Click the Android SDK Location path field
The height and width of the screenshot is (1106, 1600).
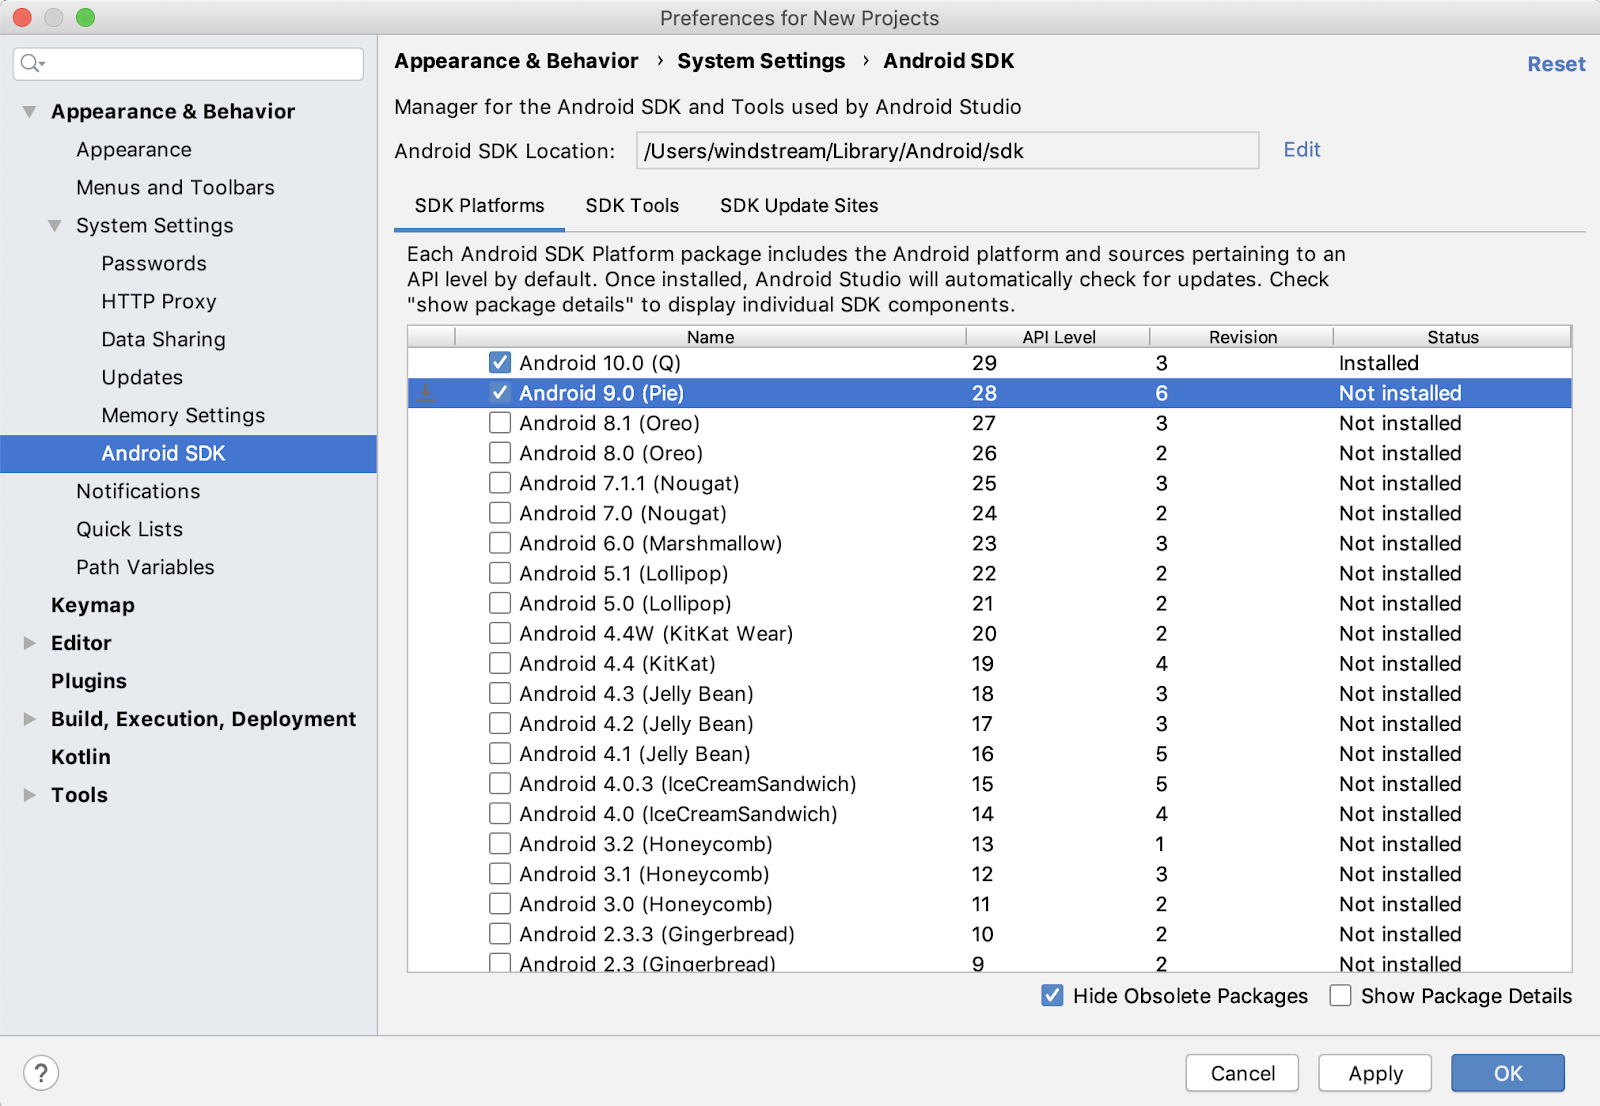click(947, 151)
